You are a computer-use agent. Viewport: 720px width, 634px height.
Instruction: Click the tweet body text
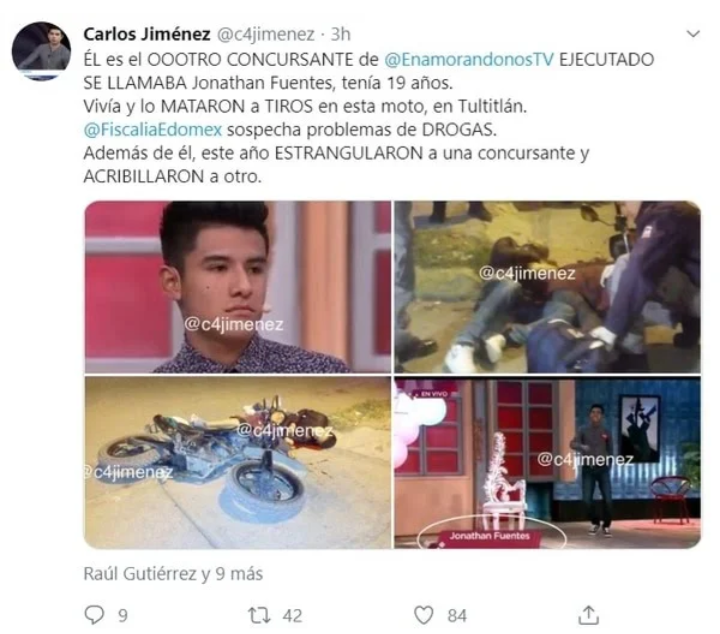tap(369, 118)
